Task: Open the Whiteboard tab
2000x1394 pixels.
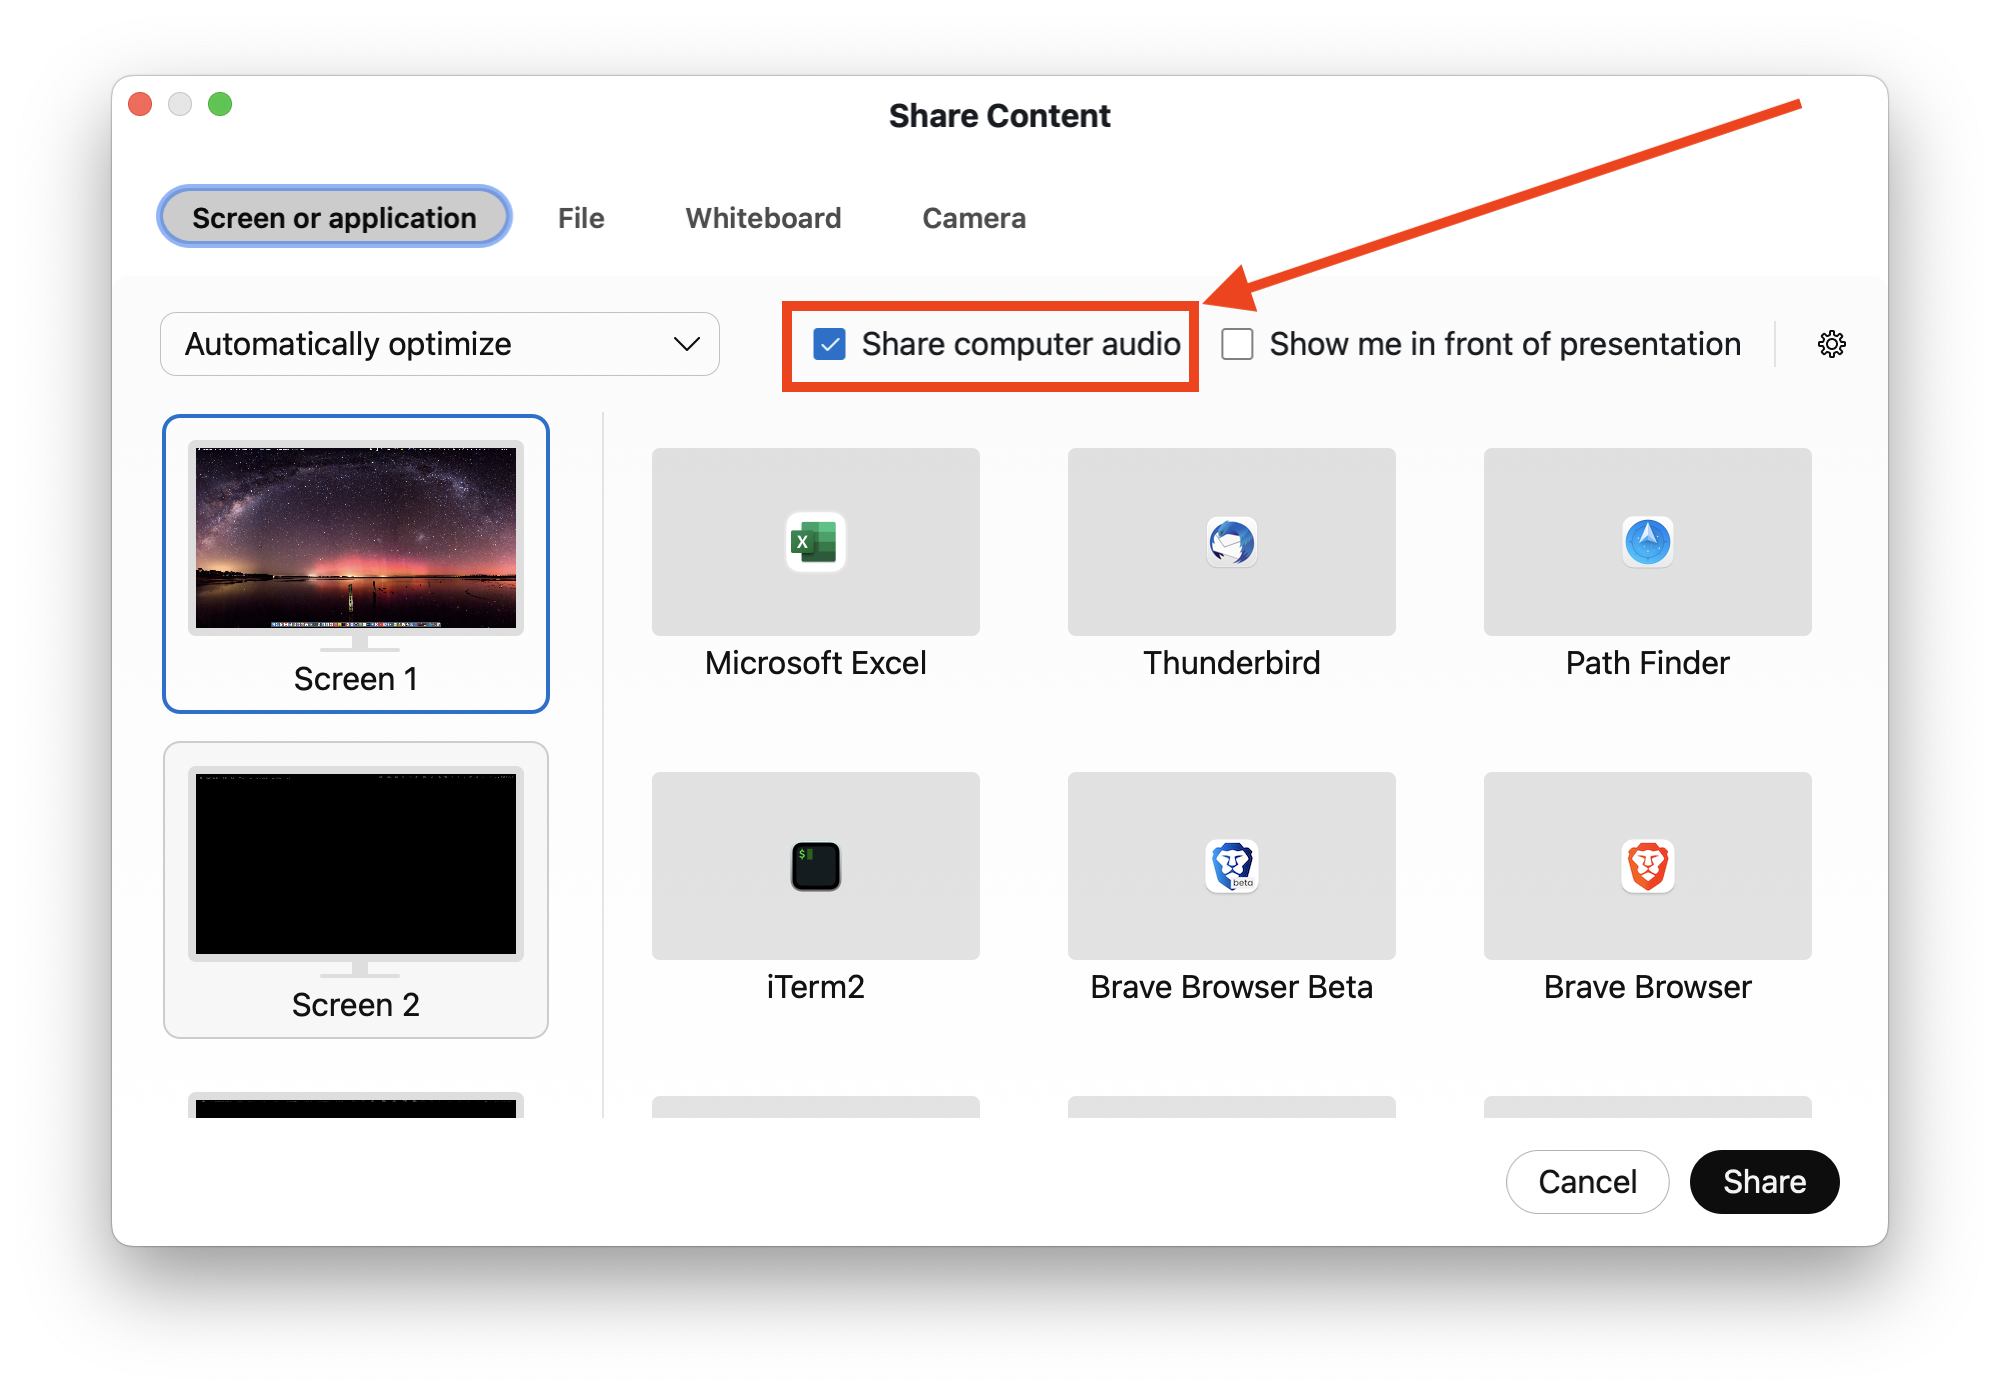Action: pos(763,218)
